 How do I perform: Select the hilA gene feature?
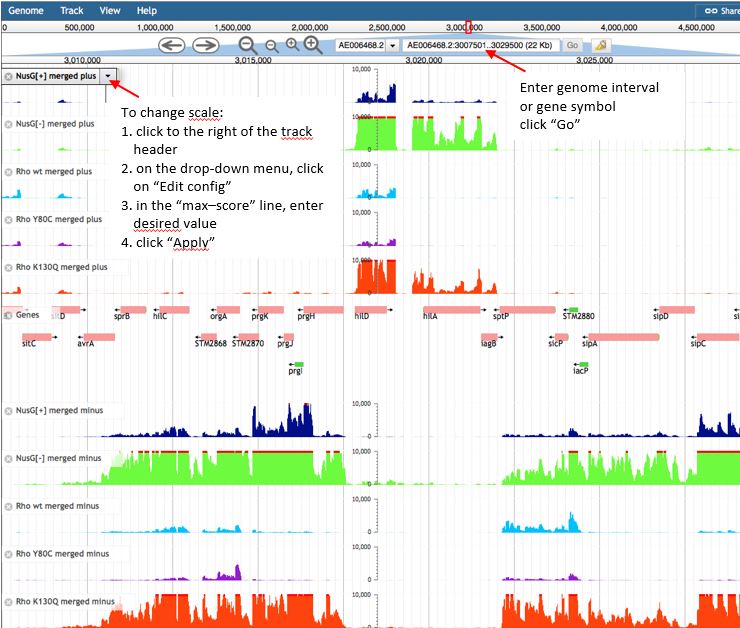tap(451, 310)
